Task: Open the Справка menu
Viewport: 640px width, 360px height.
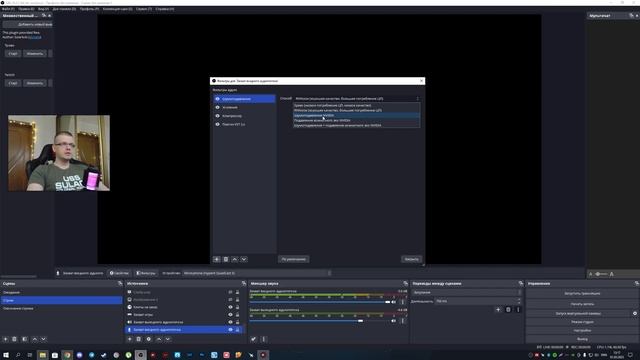Action: (164, 9)
